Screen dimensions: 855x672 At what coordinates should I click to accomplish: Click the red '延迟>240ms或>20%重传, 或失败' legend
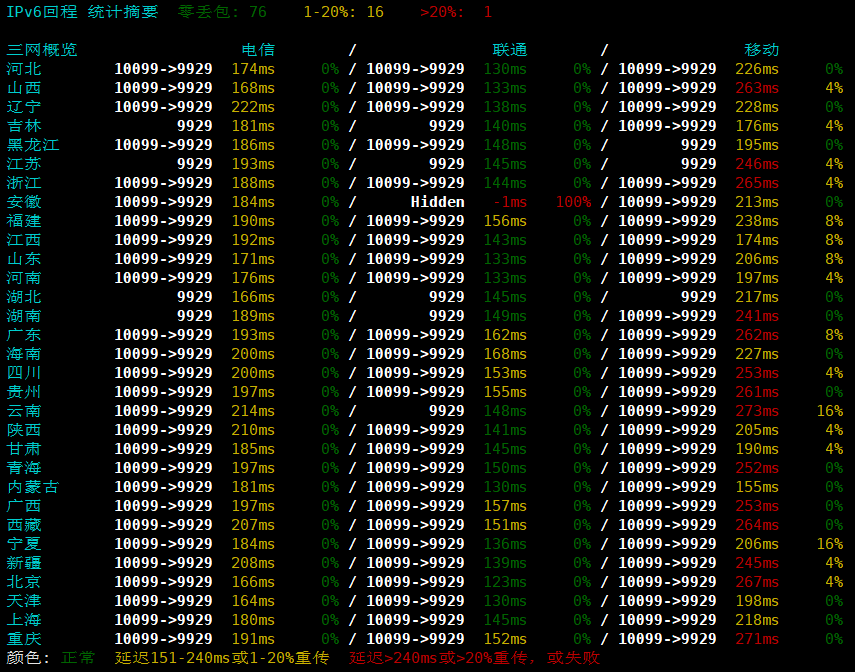pos(474,658)
